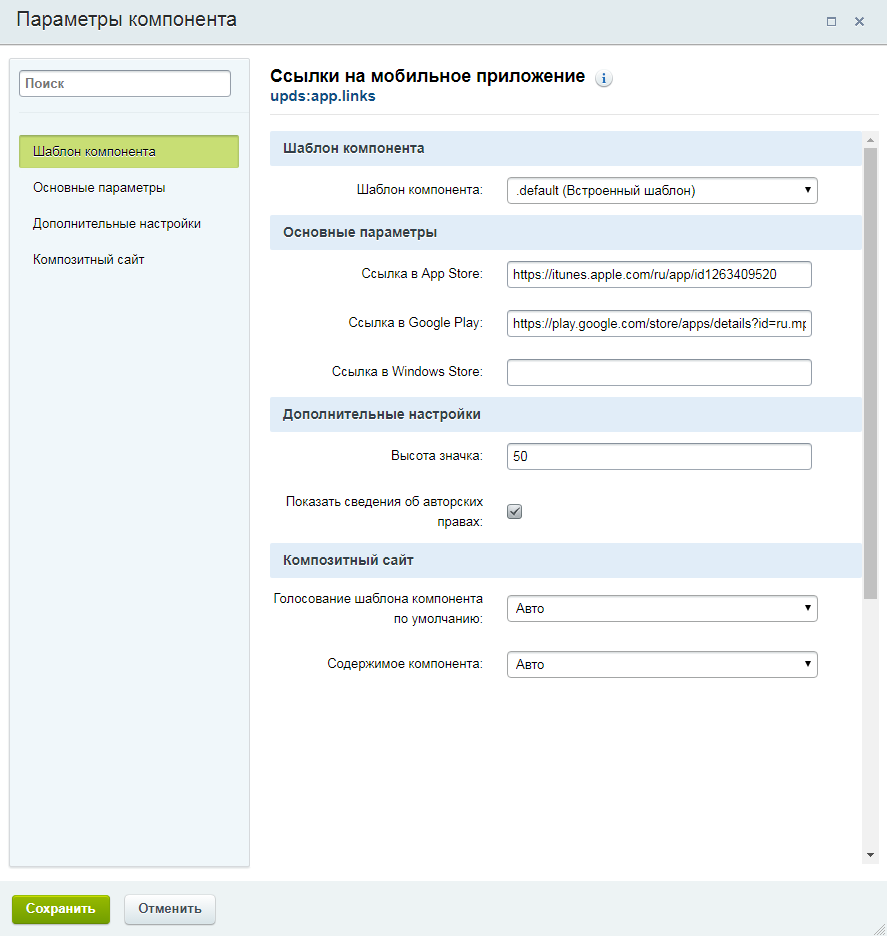Close the component parameters dialog
This screenshot has height=936, width=887.
tap(860, 21)
